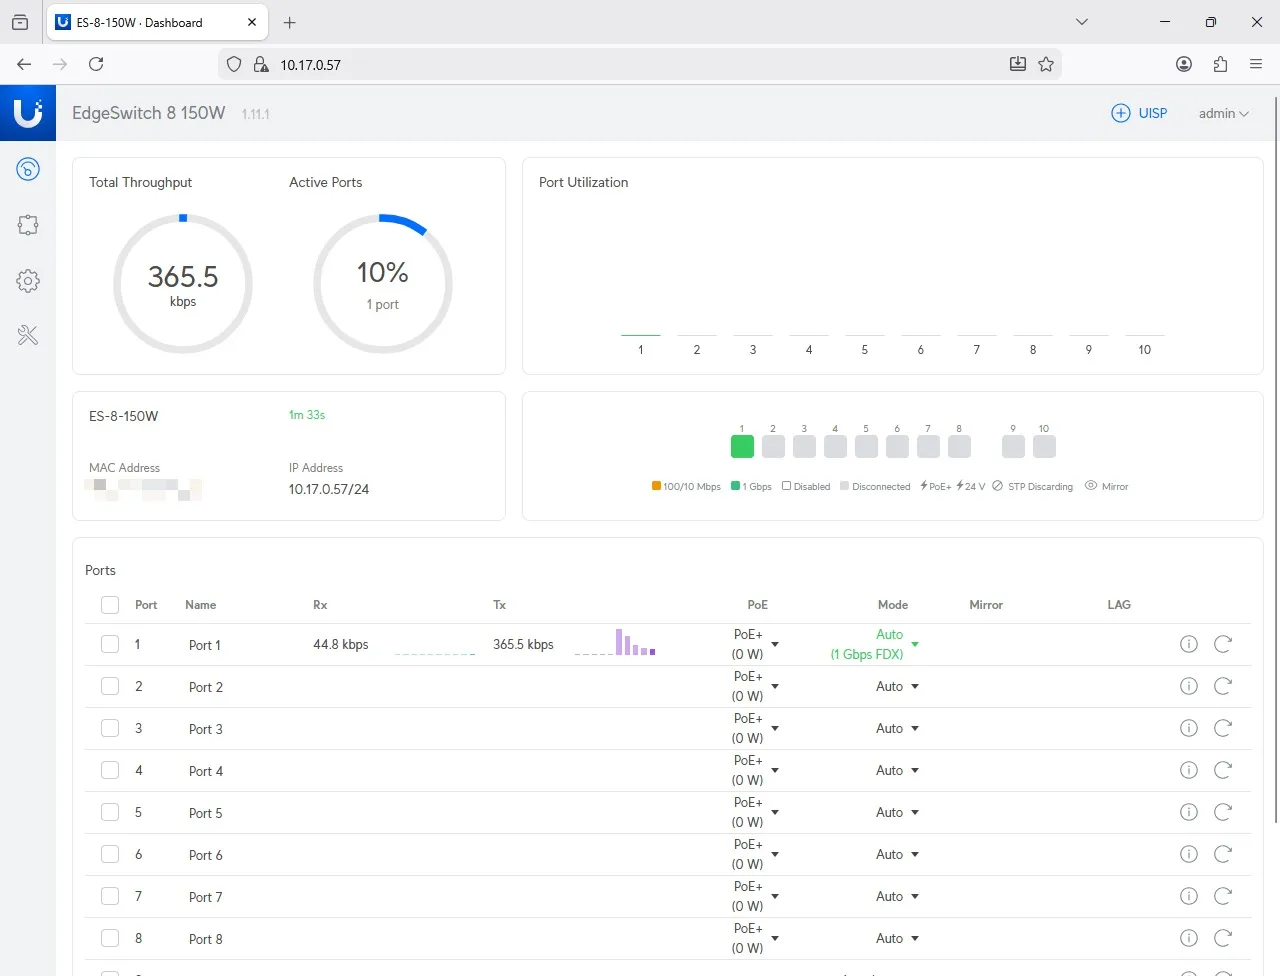The image size is (1280, 976).
Task: Bookmark this page with the star icon
Action: click(x=1046, y=64)
